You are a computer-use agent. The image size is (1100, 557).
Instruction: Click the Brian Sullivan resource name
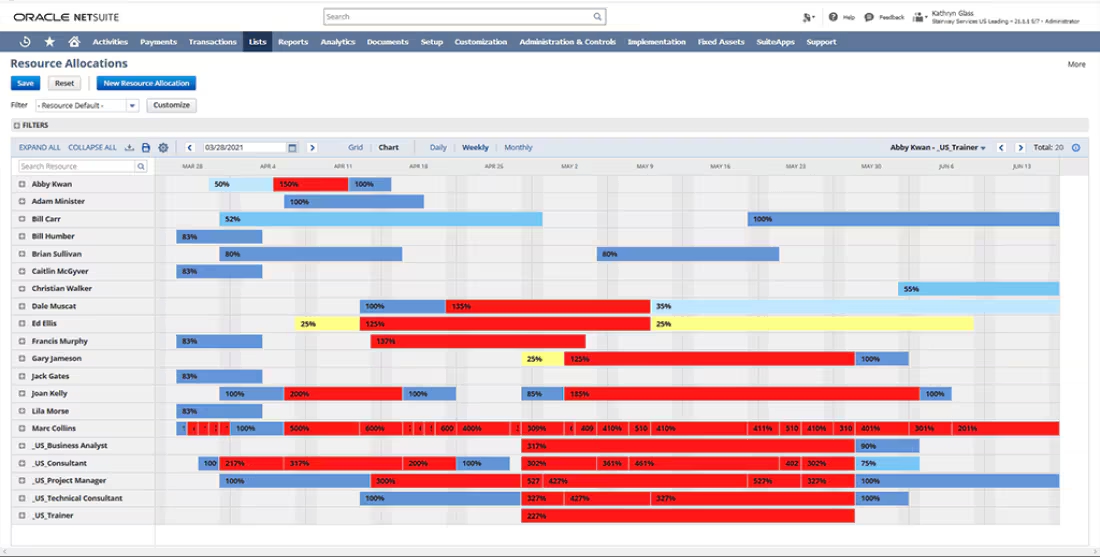click(56, 254)
